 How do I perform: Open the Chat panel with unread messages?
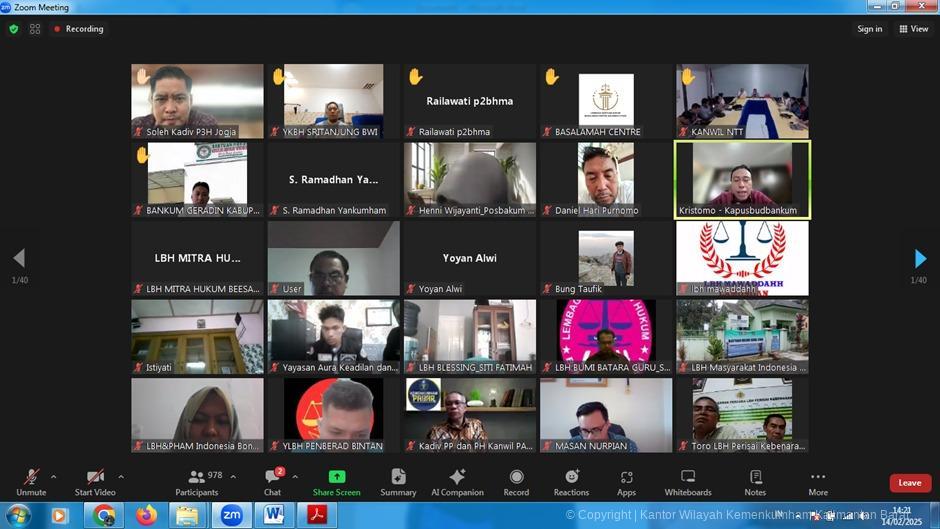click(x=272, y=481)
